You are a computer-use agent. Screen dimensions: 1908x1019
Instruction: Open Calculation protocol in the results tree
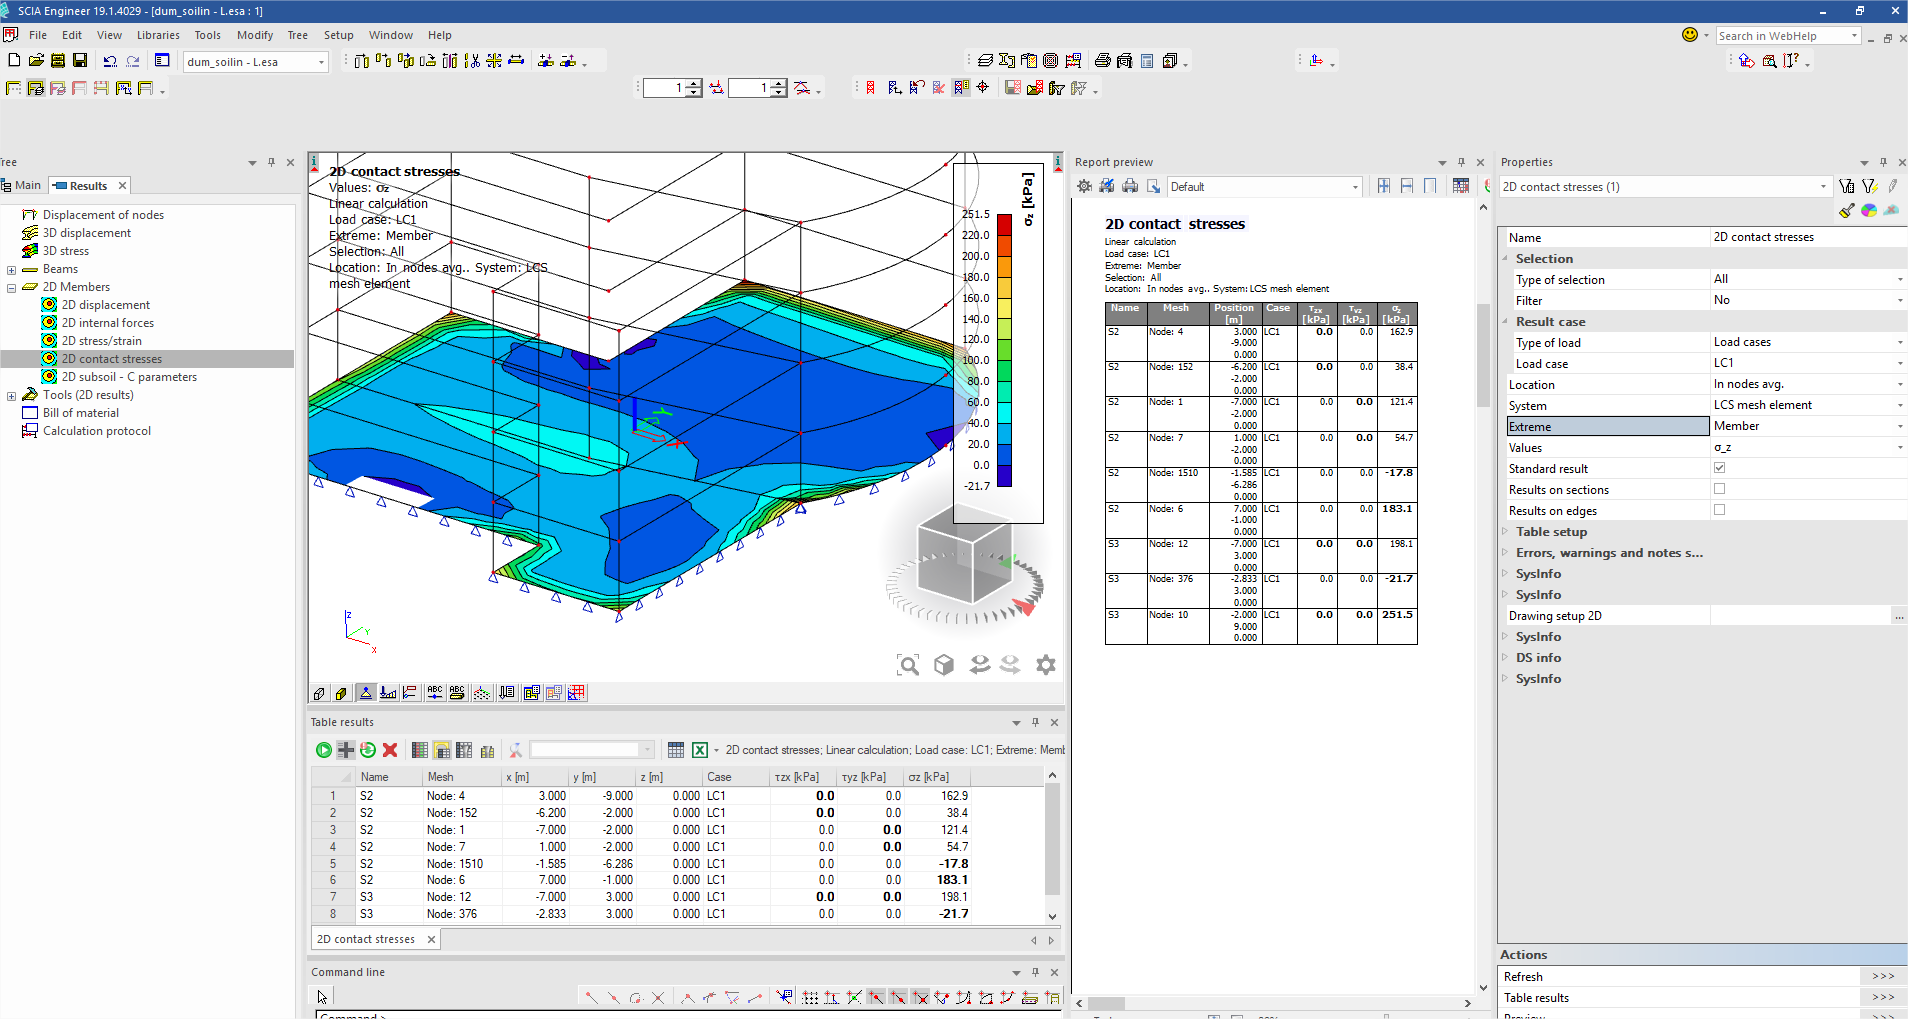(96, 431)
